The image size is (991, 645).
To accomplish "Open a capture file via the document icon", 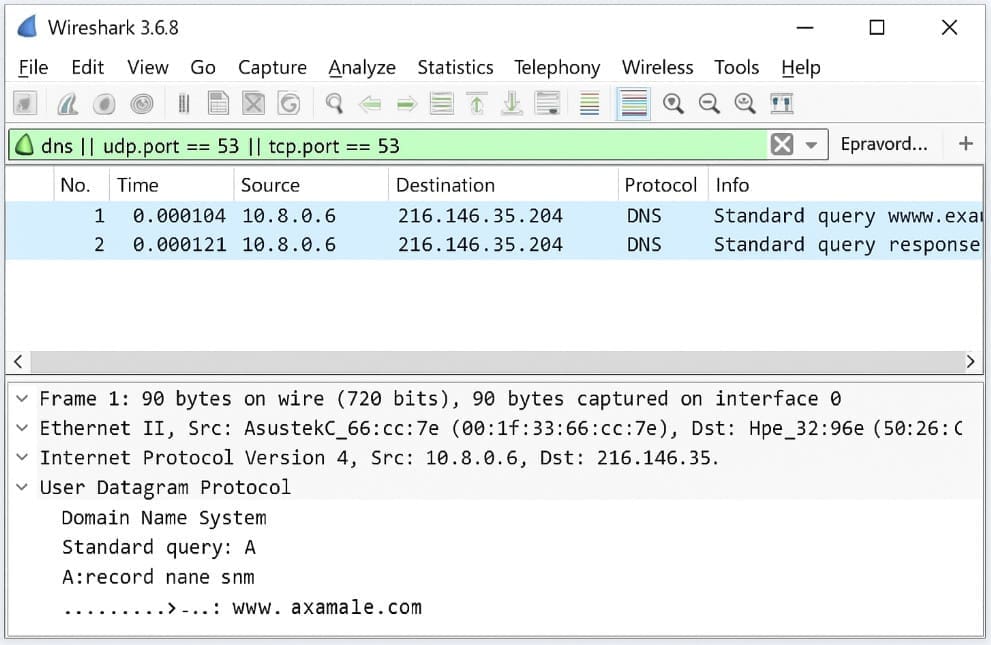I will [219, 104].
